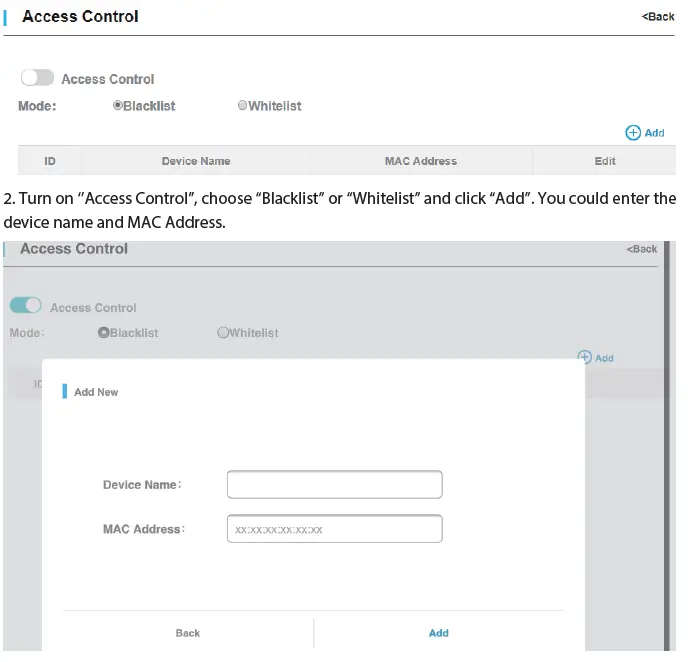Select Whitelist mode in the undimmed panel
Screen dimensions: 696x662
pos(242,105)
